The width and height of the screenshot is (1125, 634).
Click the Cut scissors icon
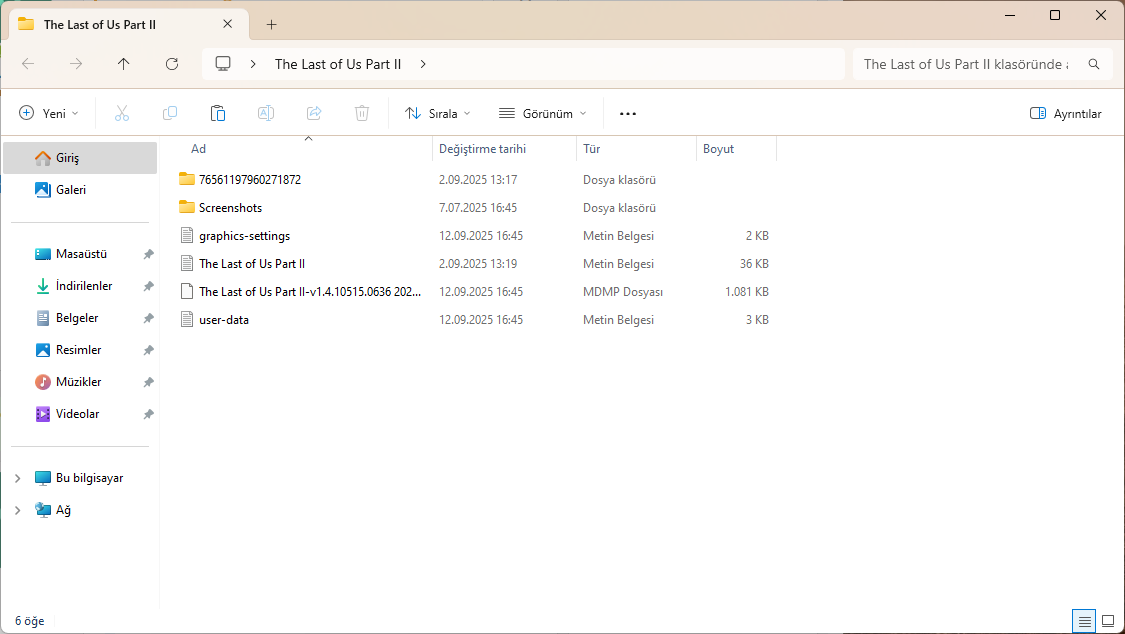(122, 113)
